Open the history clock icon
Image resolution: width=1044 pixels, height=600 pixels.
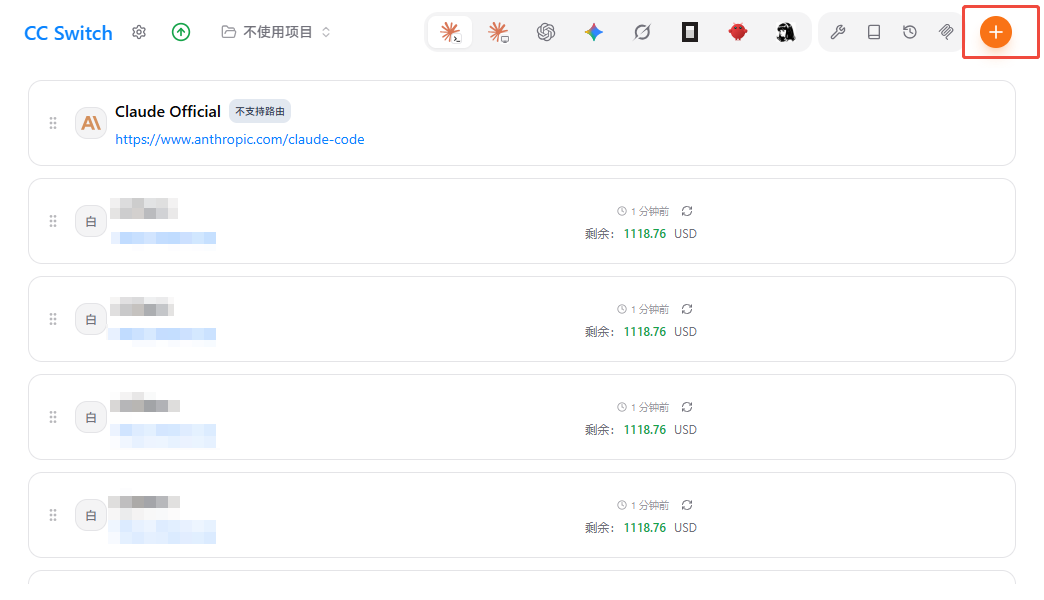coord(910,32)
